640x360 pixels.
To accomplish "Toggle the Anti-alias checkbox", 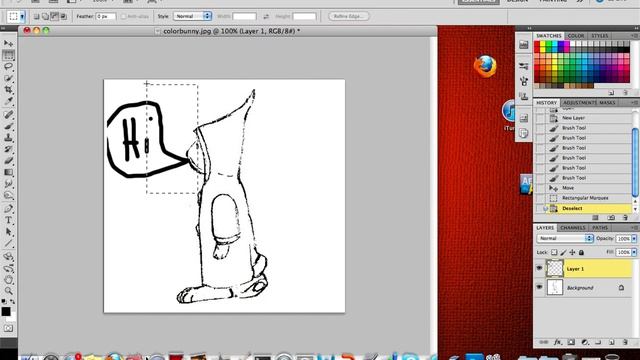I will 123,16.
